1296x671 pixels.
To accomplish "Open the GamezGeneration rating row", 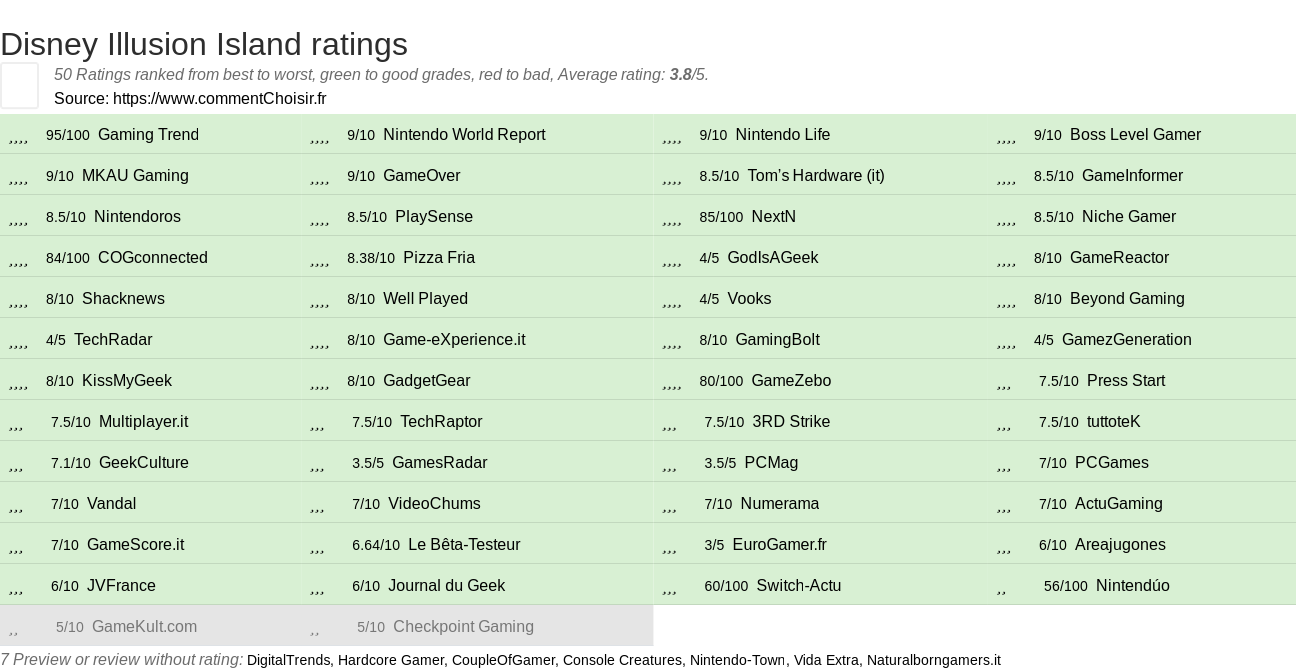I will (1127, 340).
